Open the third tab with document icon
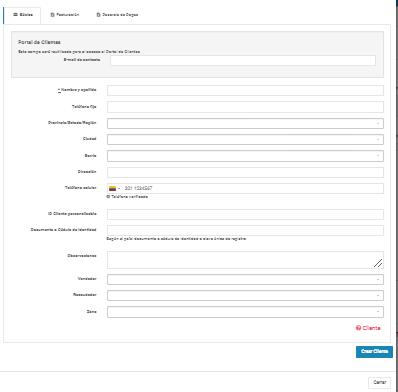 click(117, 15)
